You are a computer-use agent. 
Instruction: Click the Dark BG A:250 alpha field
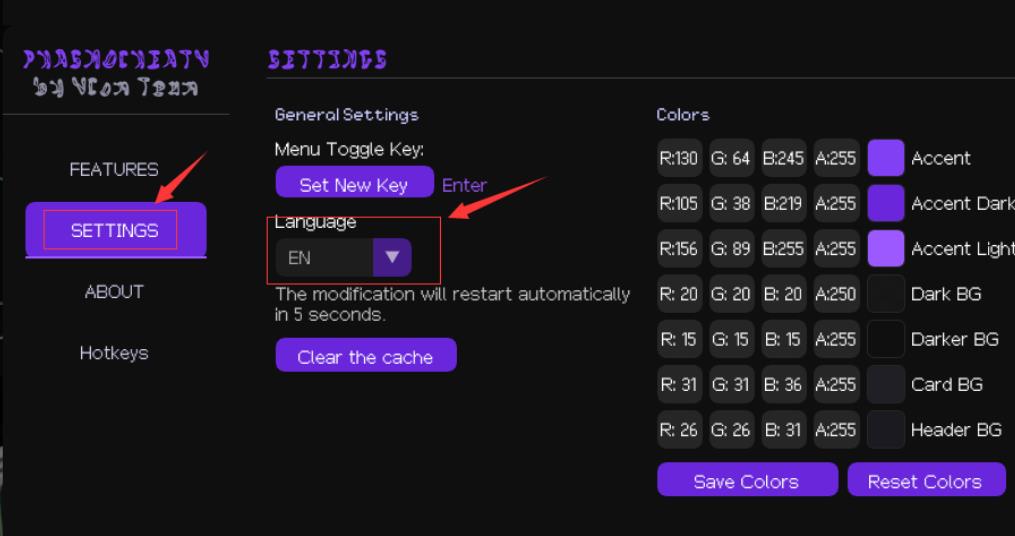[x=836, y=294]
